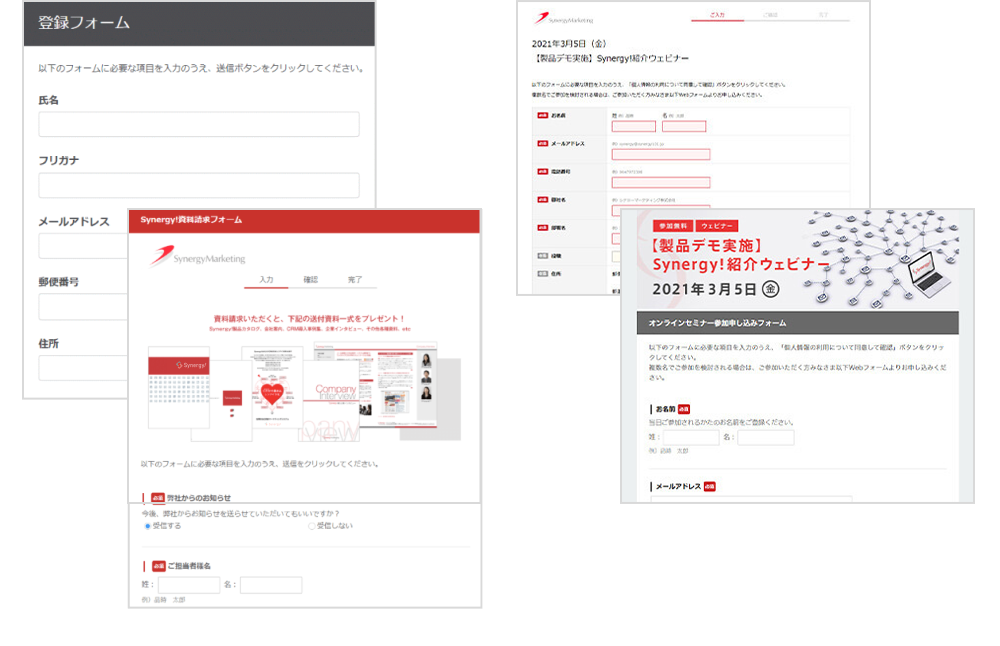The height and width of the screenshot is (646, 1000).
Task: Click the red 参加無料 badge
Action: [x=671, y=227]
